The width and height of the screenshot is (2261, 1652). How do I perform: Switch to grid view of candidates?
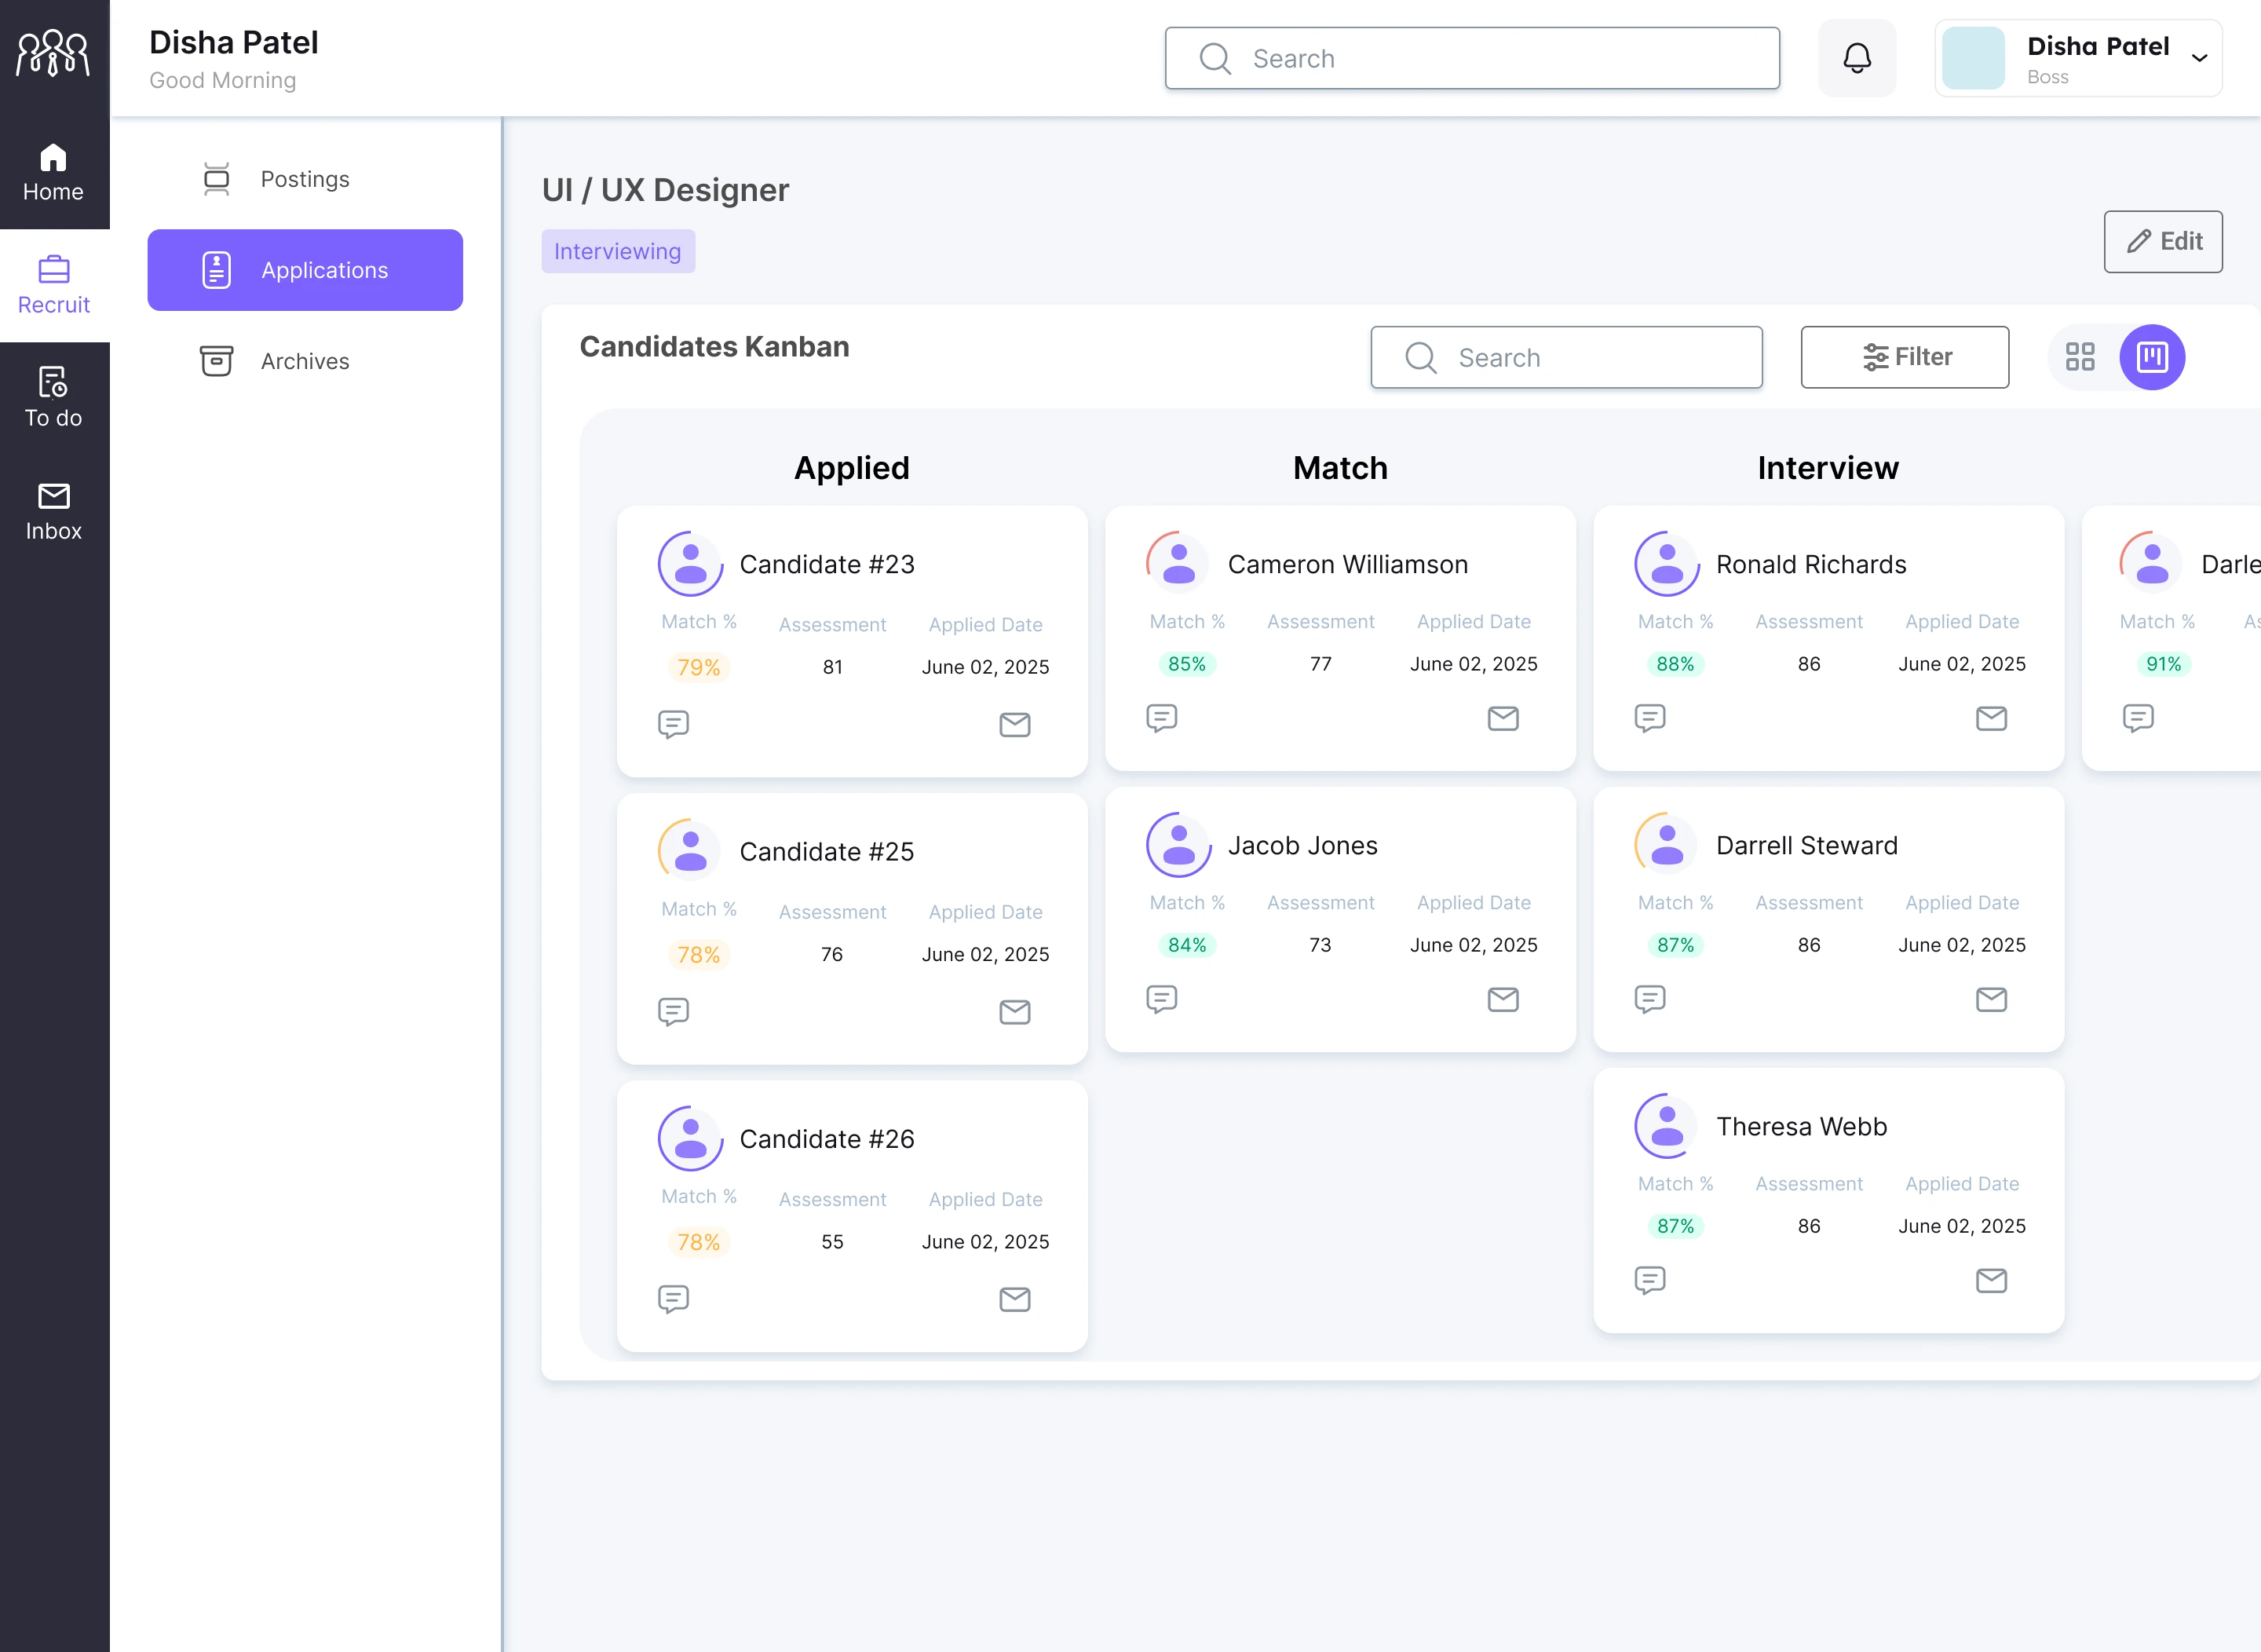[2081, 357]
